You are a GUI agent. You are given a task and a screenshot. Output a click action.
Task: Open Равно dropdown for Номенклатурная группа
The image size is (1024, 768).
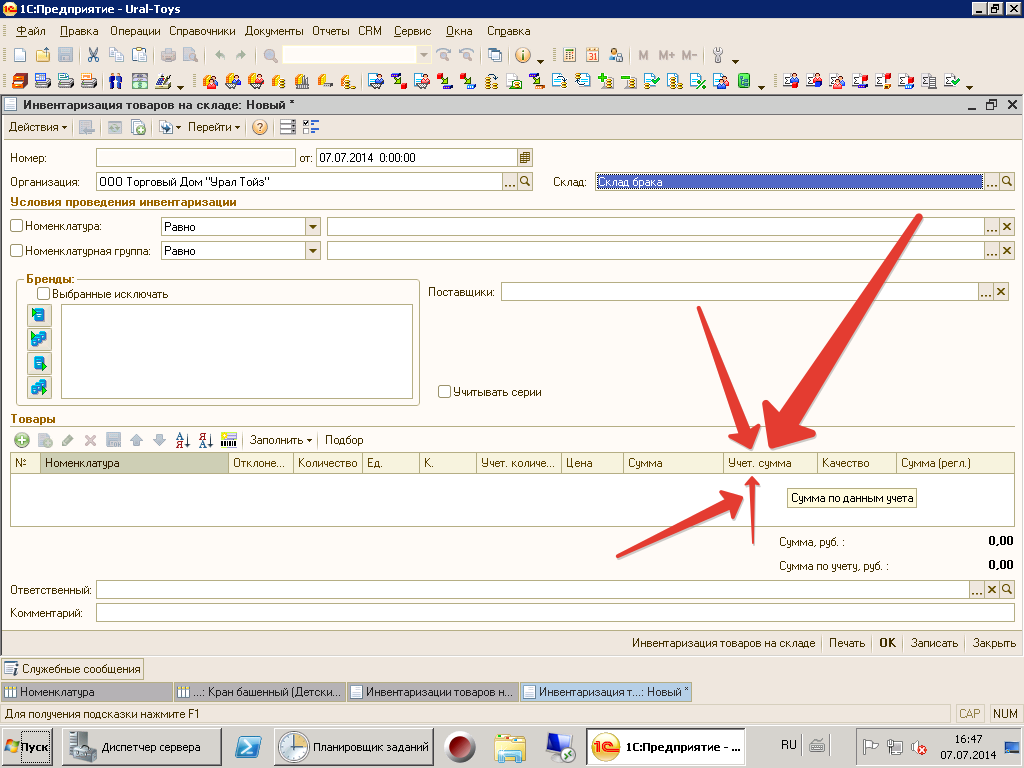coord(313,251)
